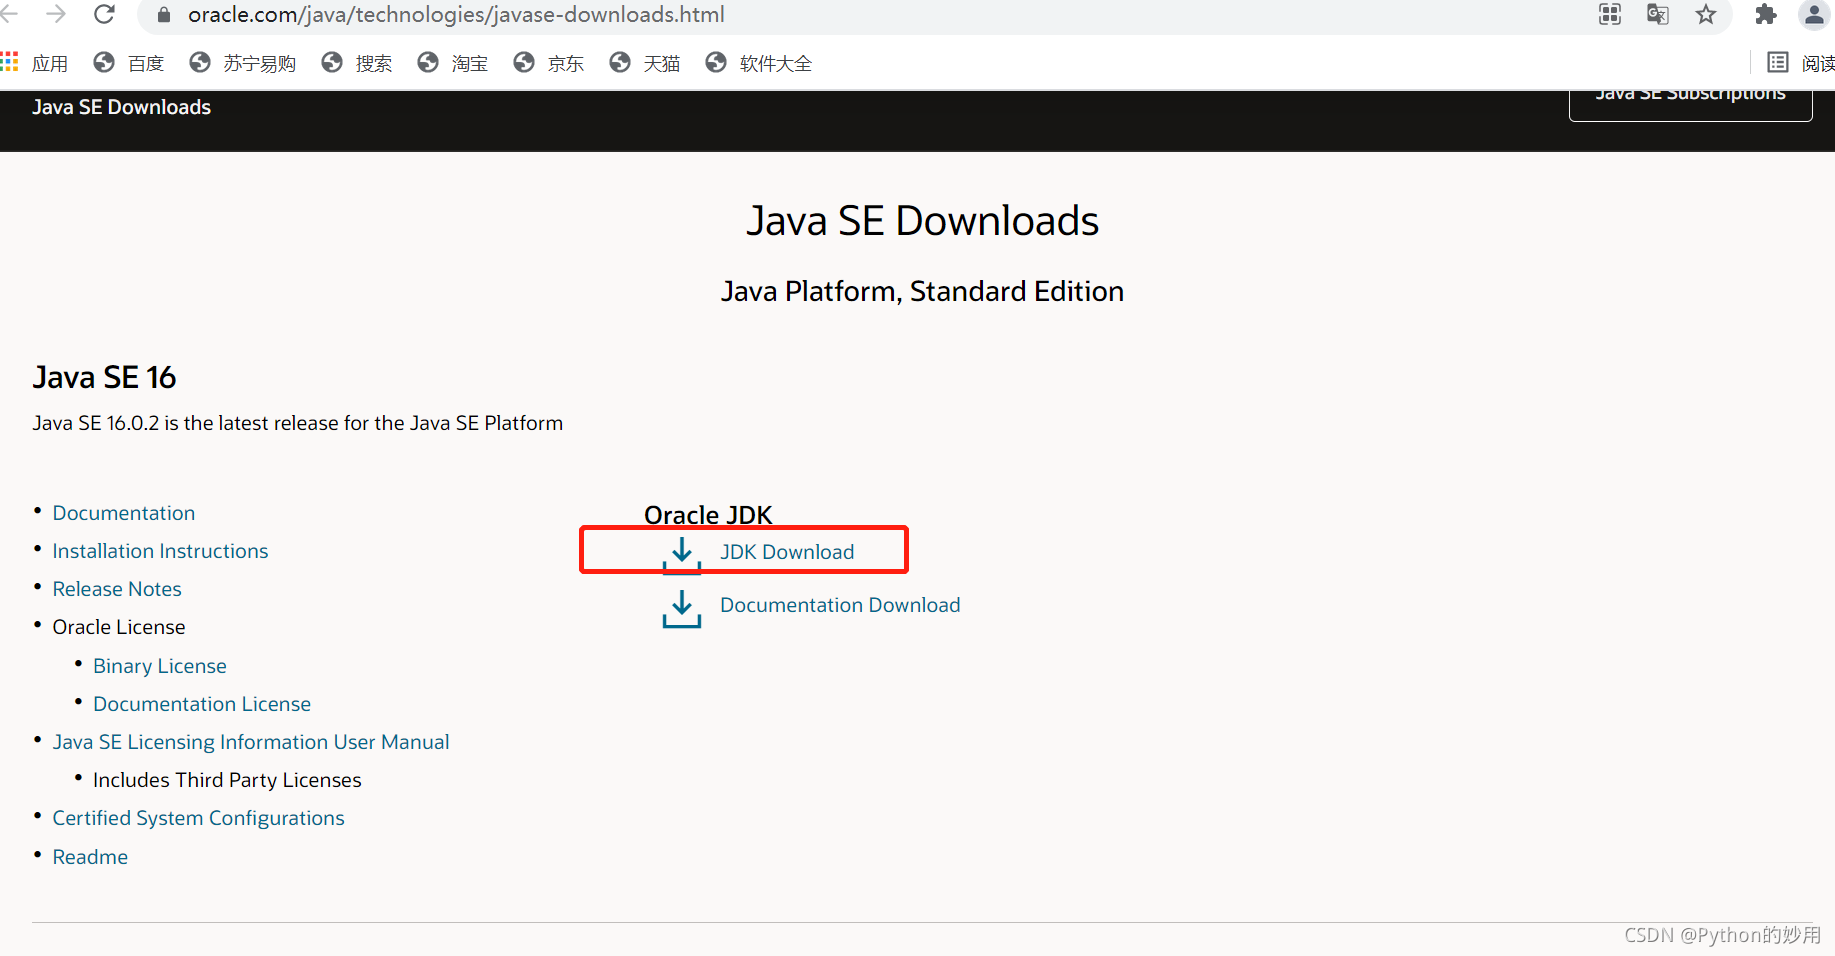Open the Documentation link in the list

[x=124, y=513]
